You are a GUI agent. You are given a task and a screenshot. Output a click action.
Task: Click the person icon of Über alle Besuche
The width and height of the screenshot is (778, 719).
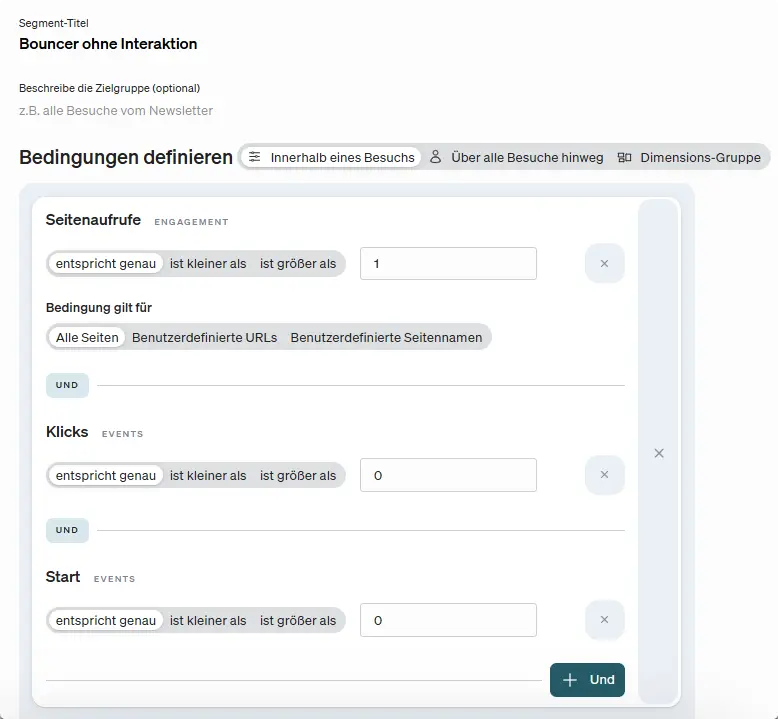(x=435, y=157)
